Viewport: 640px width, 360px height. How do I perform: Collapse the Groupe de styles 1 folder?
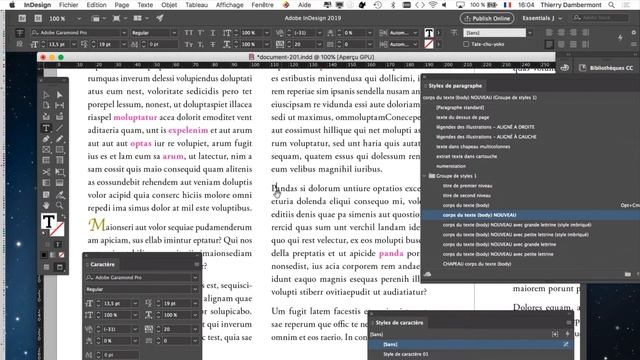pos(425,176)
